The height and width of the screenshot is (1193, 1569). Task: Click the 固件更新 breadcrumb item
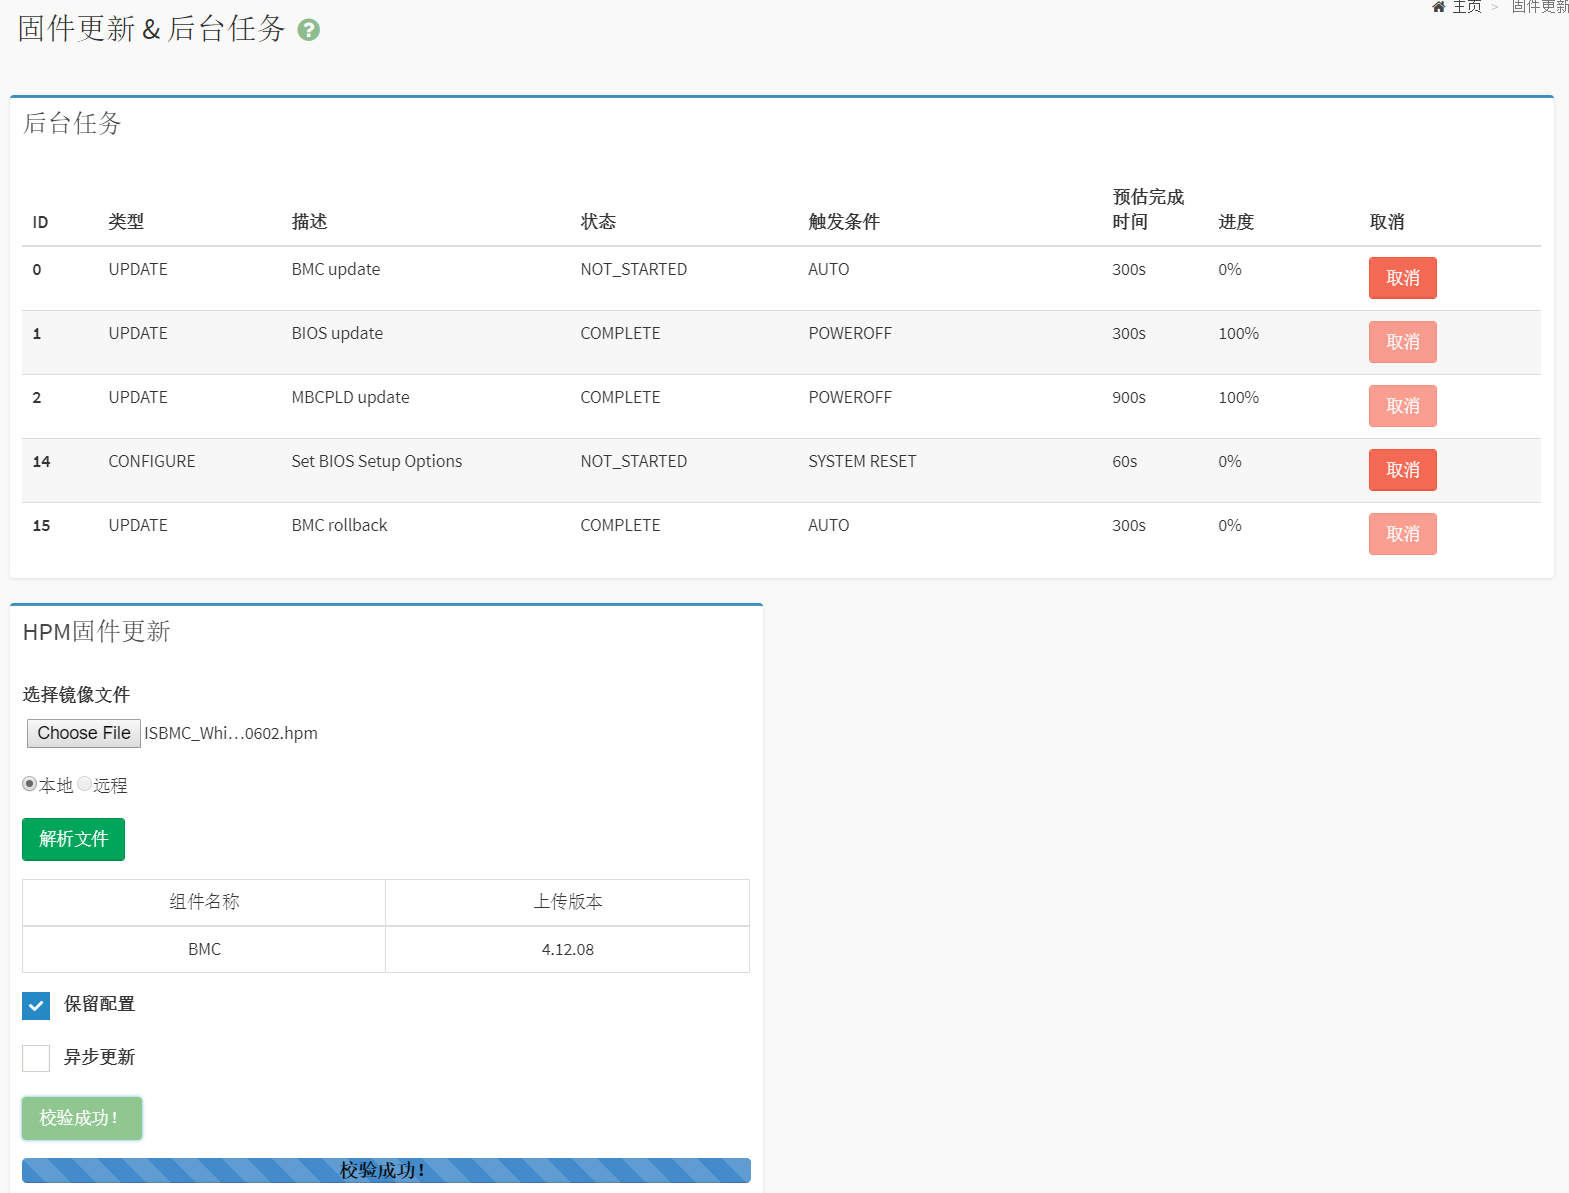1539,7
